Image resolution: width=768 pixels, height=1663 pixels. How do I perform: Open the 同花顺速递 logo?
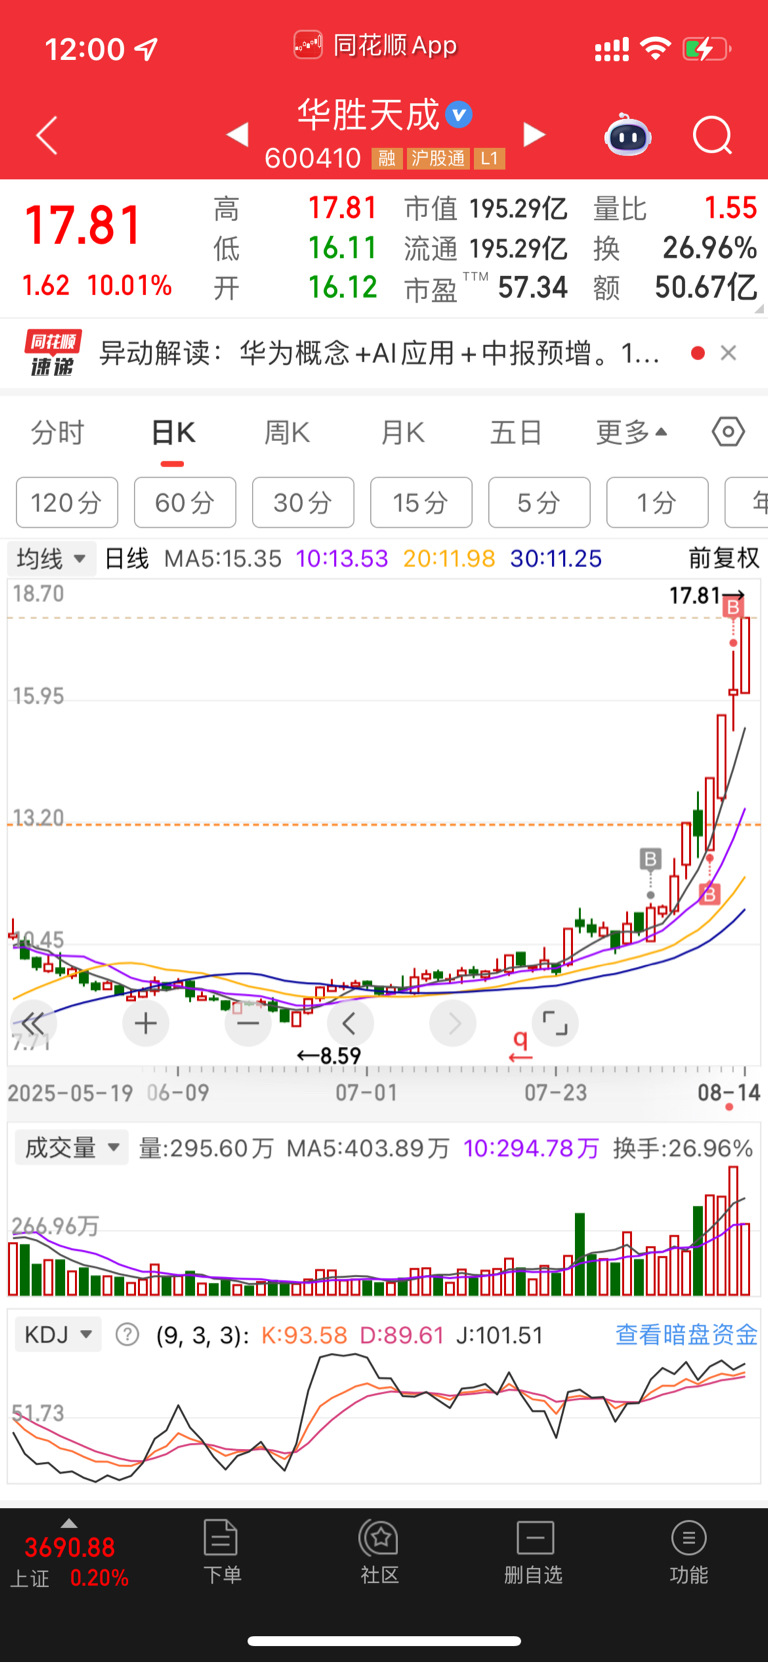53,353
